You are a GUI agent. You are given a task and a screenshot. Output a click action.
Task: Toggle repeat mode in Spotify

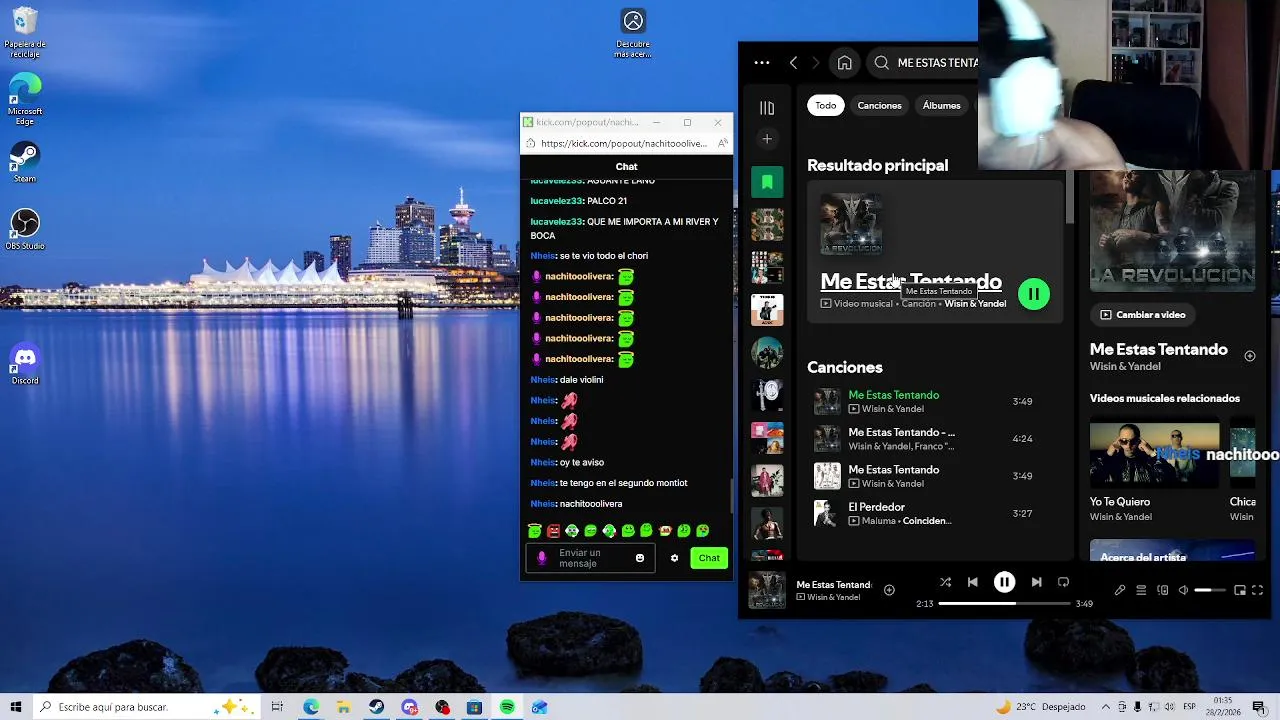tap(1063, 582)
